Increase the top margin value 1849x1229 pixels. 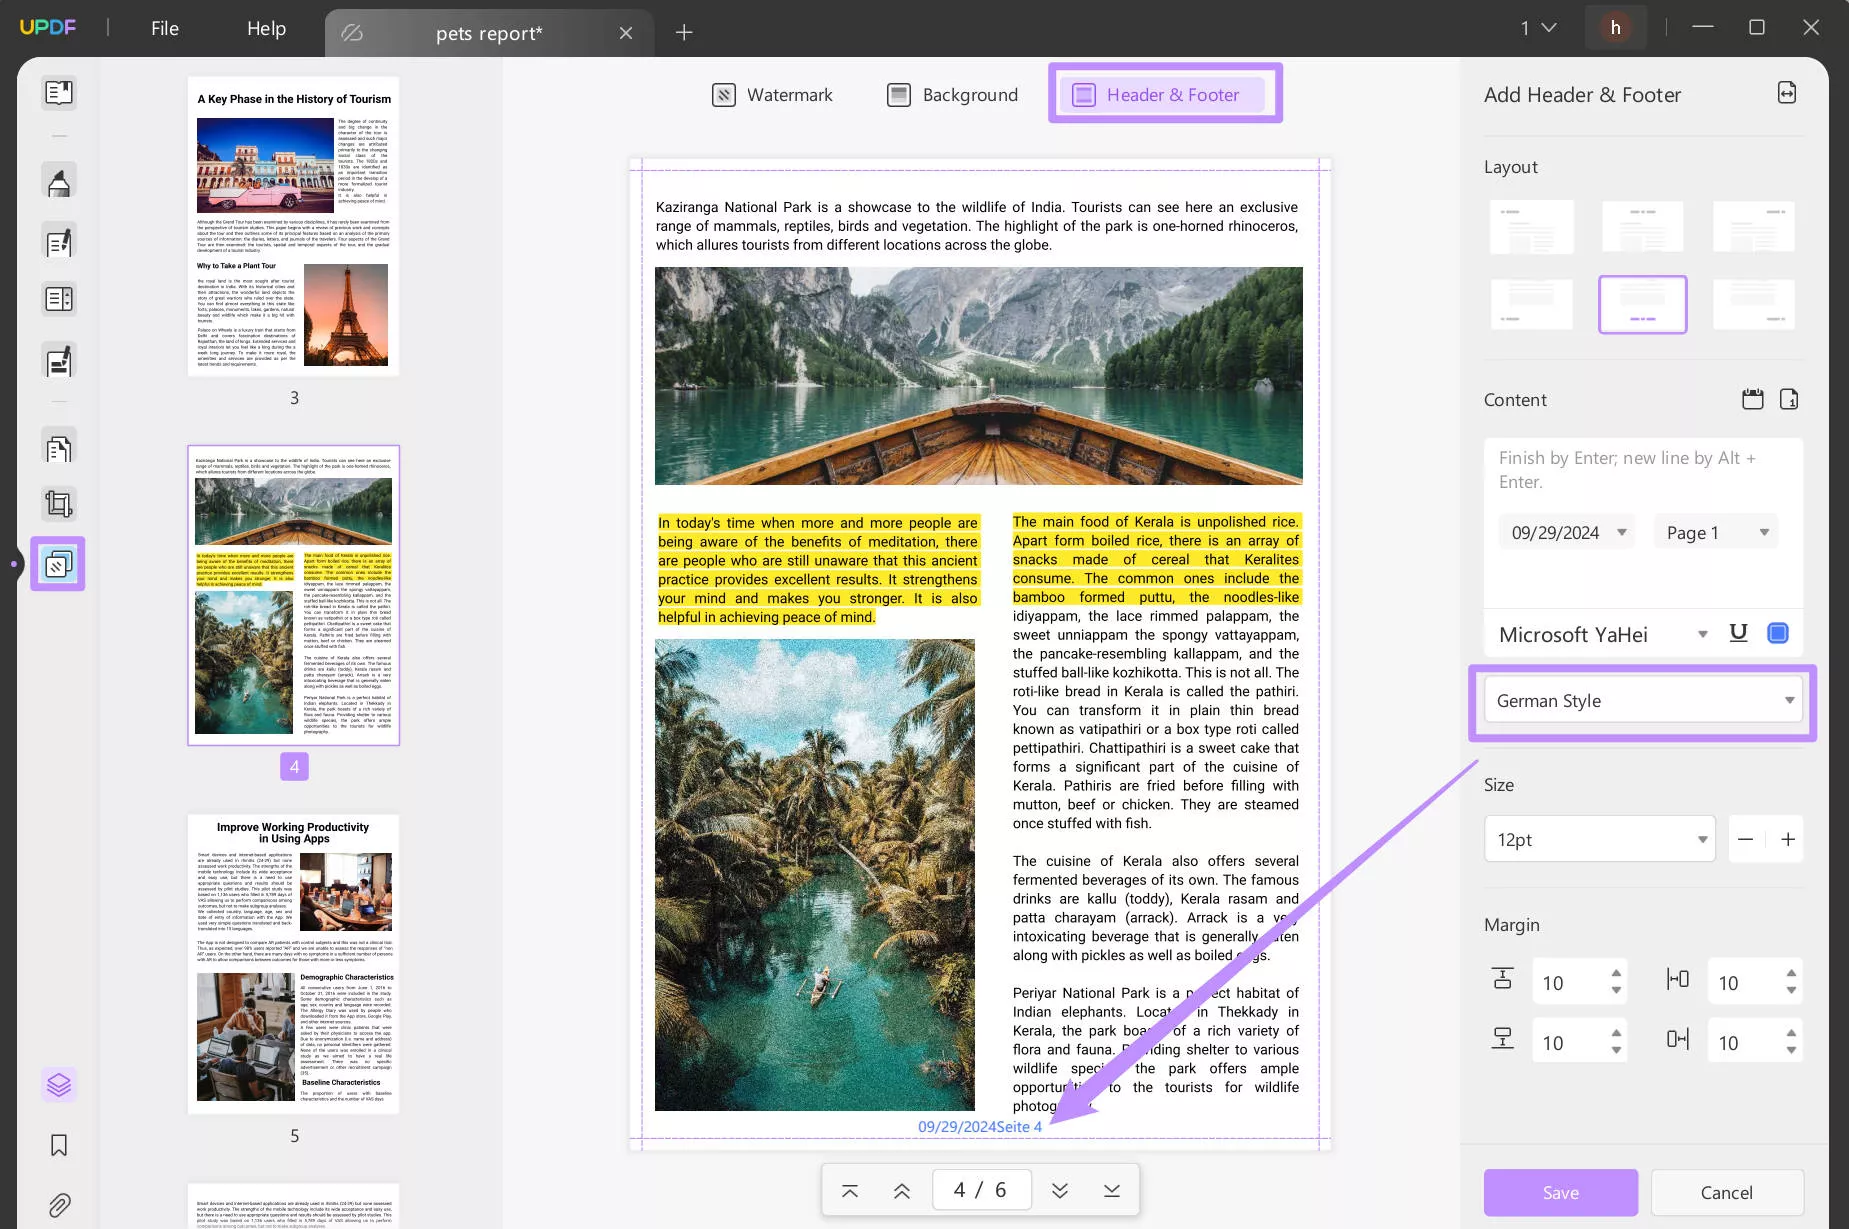click(1616, 973)
